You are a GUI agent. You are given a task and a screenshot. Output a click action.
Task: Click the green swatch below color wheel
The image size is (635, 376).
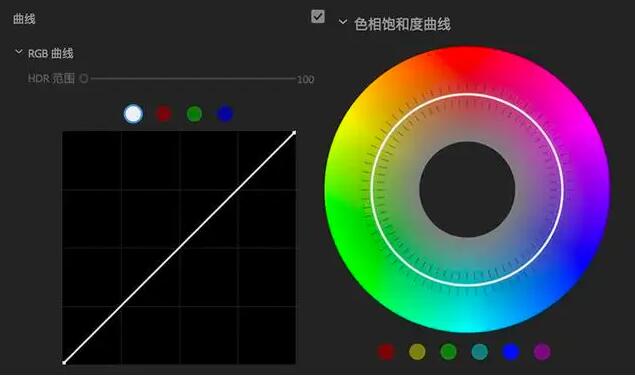(x=449, y=352)
